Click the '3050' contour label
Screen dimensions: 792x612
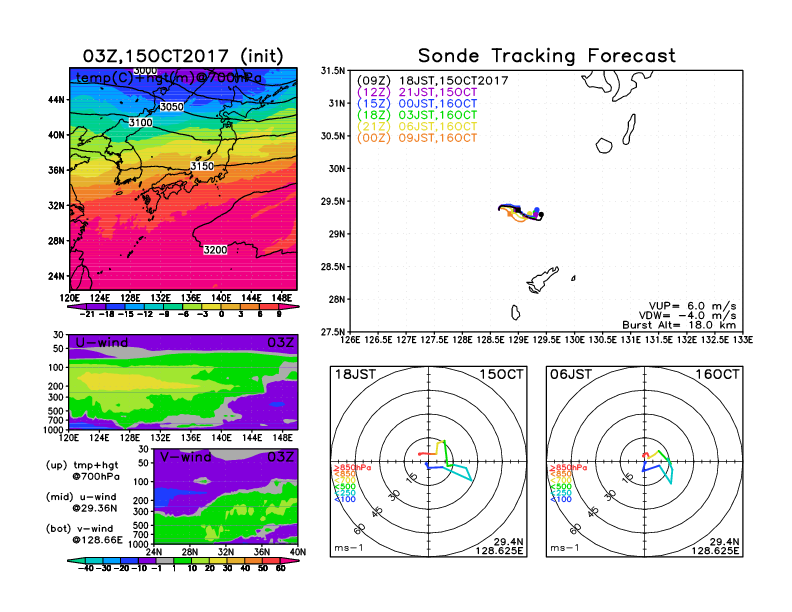pos(172,107)
